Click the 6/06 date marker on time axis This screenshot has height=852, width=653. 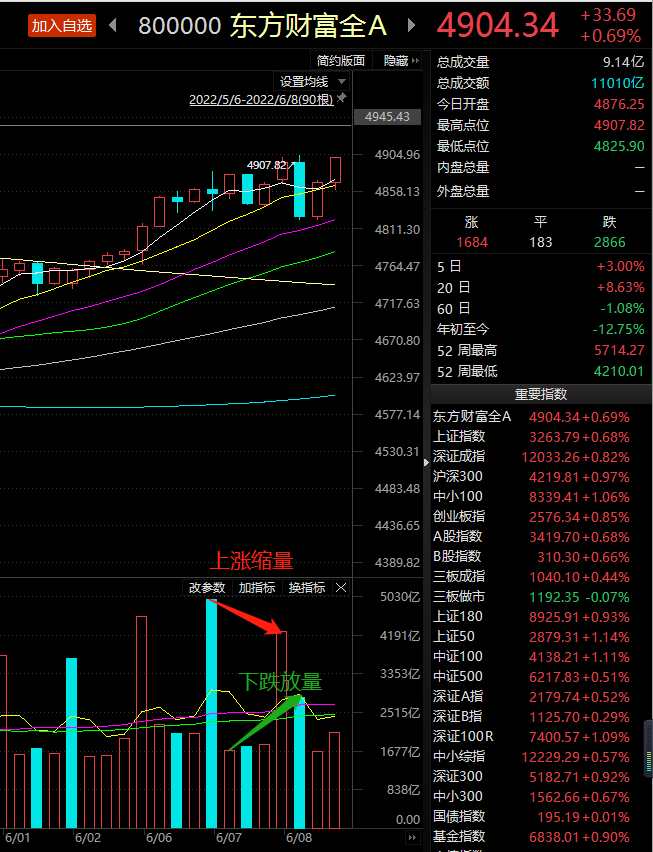tap(159, 838)
